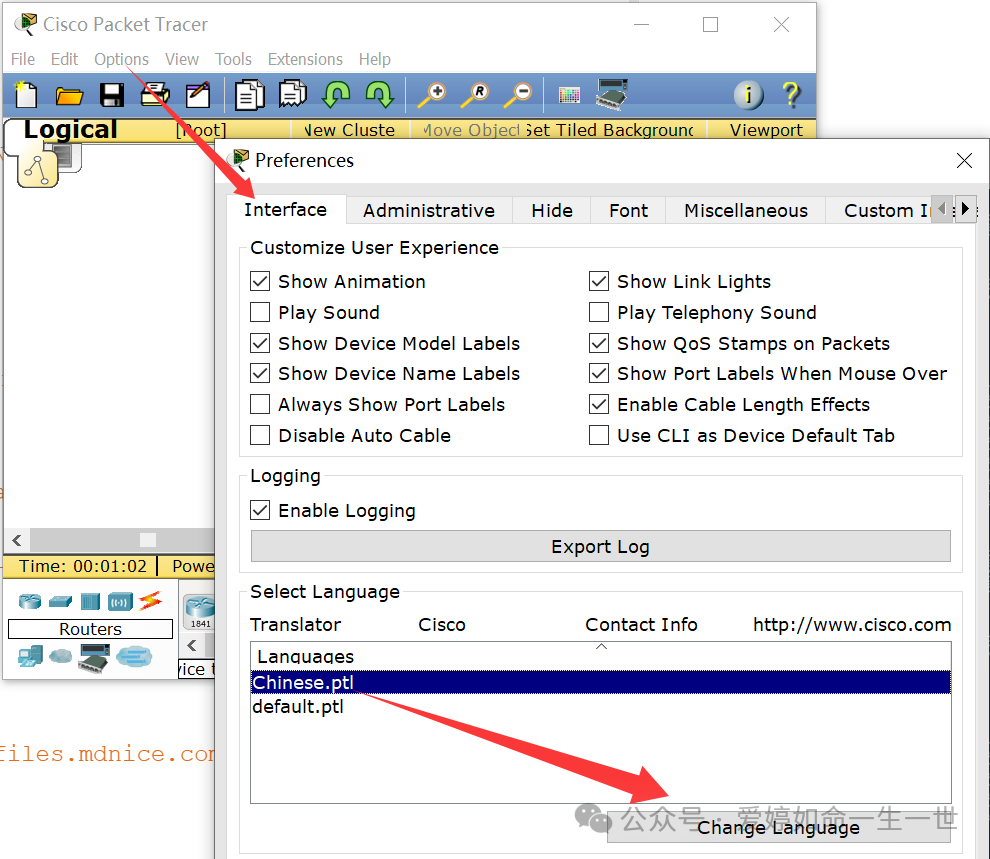Select the Multiuser Connection icon

[x=134, y=657]
